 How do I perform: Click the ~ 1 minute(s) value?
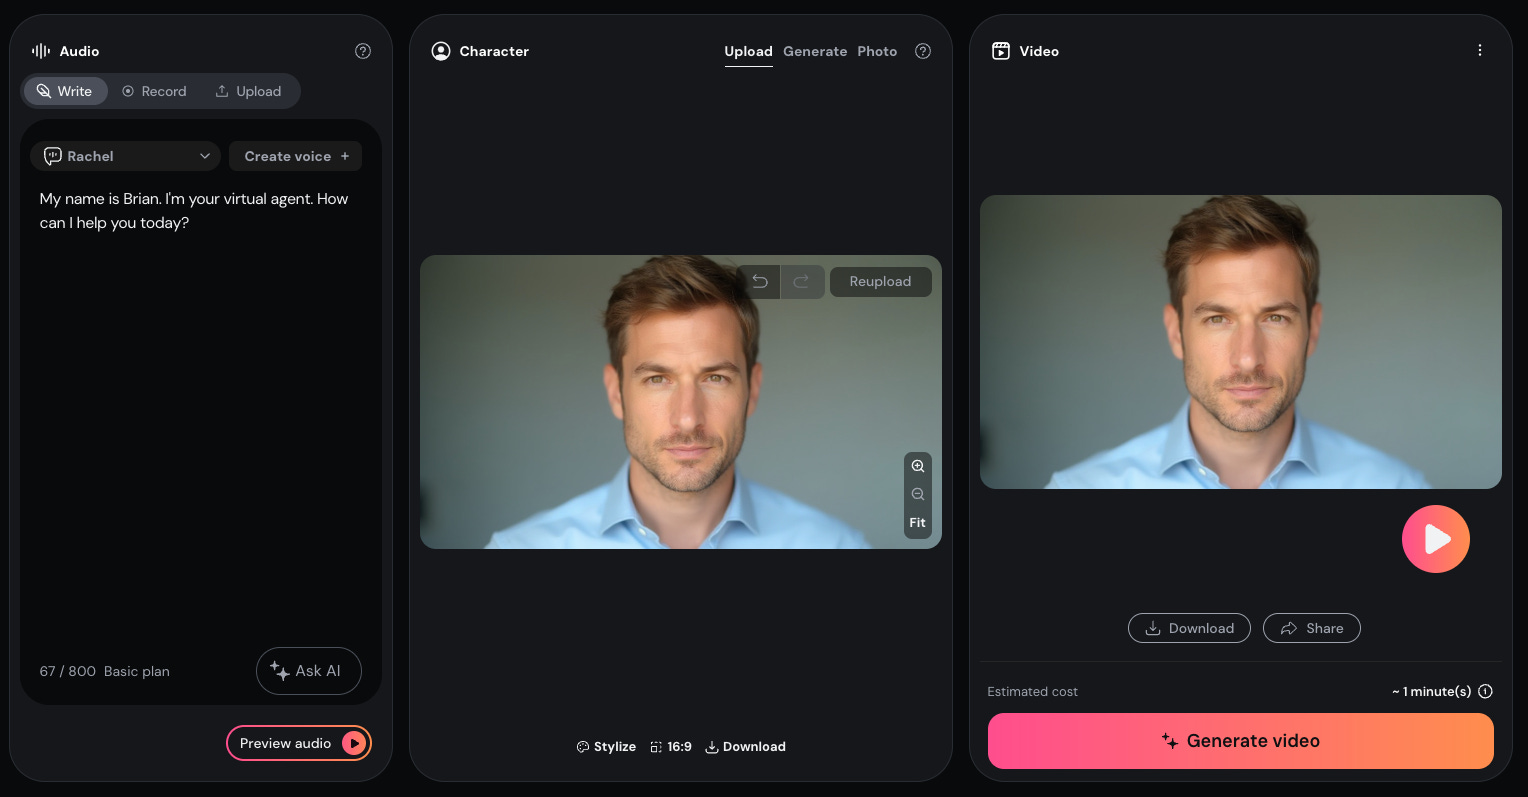(1431, 691)
